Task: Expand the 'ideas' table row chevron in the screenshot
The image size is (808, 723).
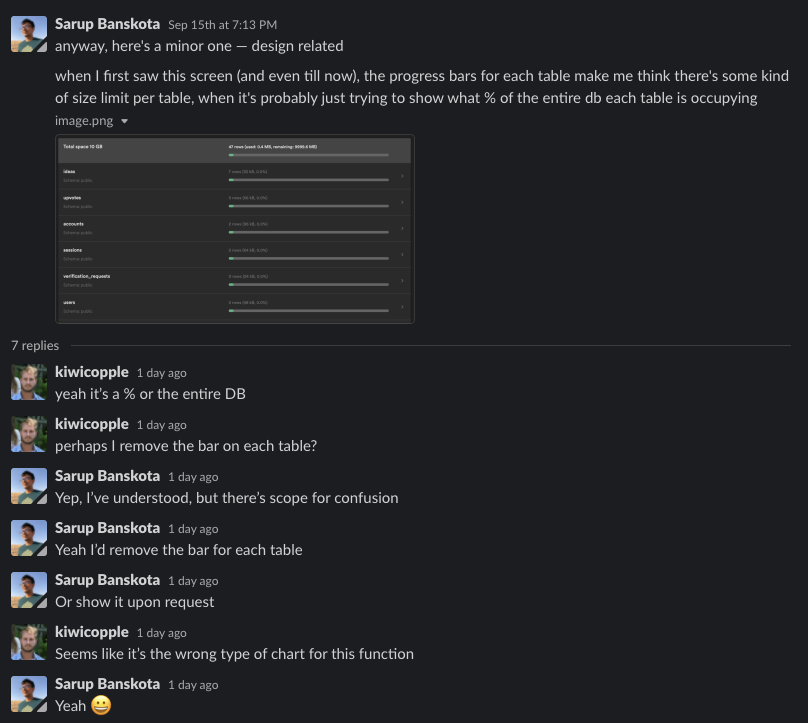Action: click(401, 177)
